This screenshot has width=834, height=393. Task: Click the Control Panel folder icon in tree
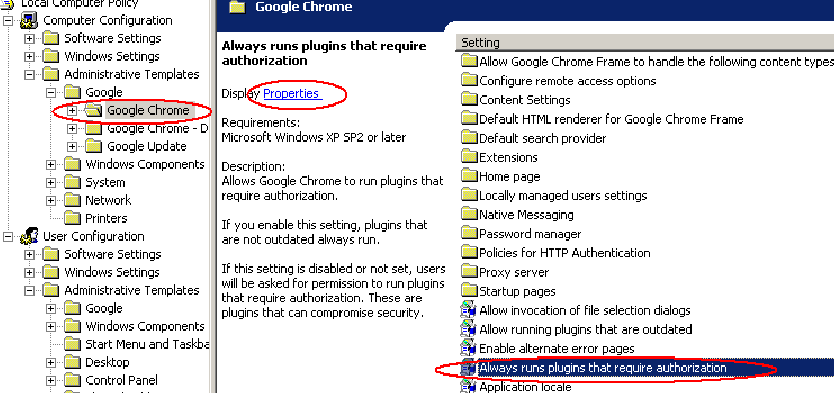tap(72, 380)
